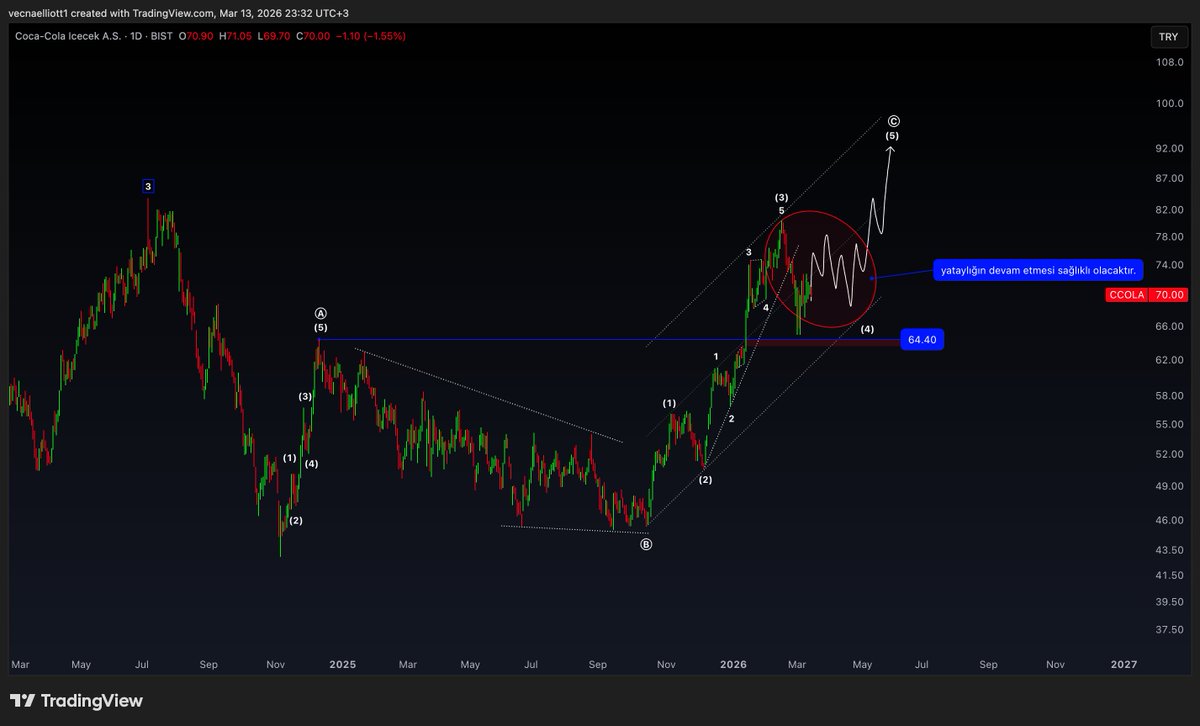Click the 58.00 price axis label
Image resolution: width=1200 pixels, height=726 pixels.
(x=1169, y=396)
